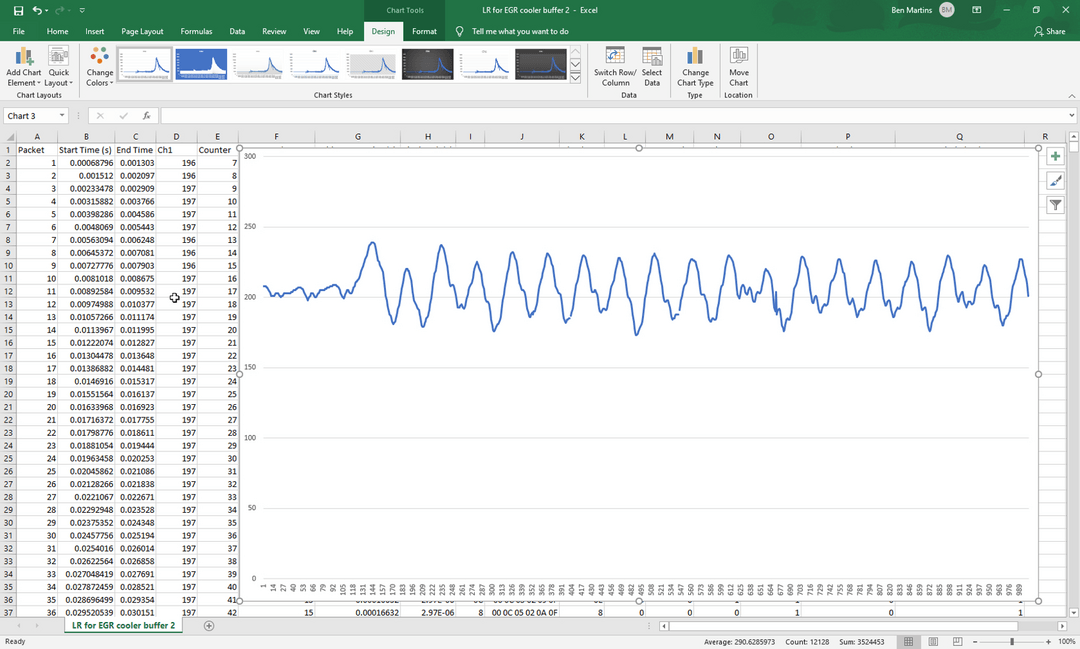Click the Share button
Viewport: 1080px width, 649px height.
(1049, 31)
